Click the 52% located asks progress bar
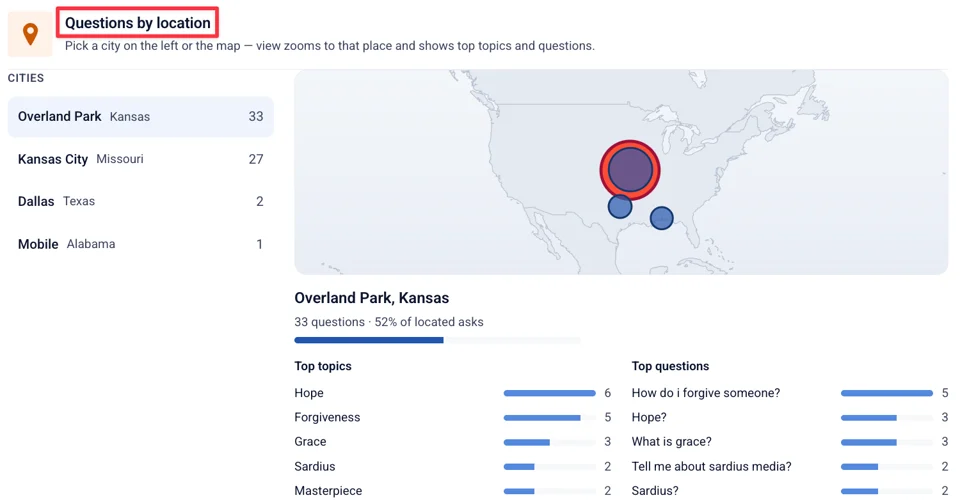Screen dimensions: 960x500 [437, 340]
